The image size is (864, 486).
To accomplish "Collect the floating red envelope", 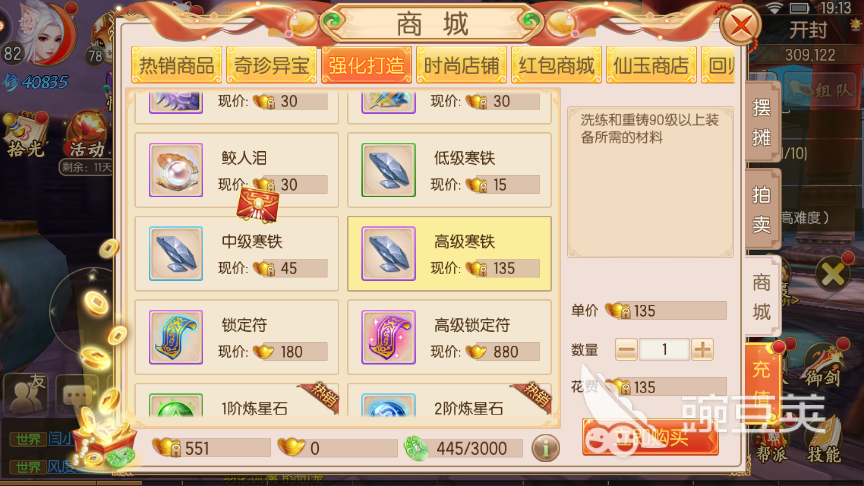I will pos(257,204).
